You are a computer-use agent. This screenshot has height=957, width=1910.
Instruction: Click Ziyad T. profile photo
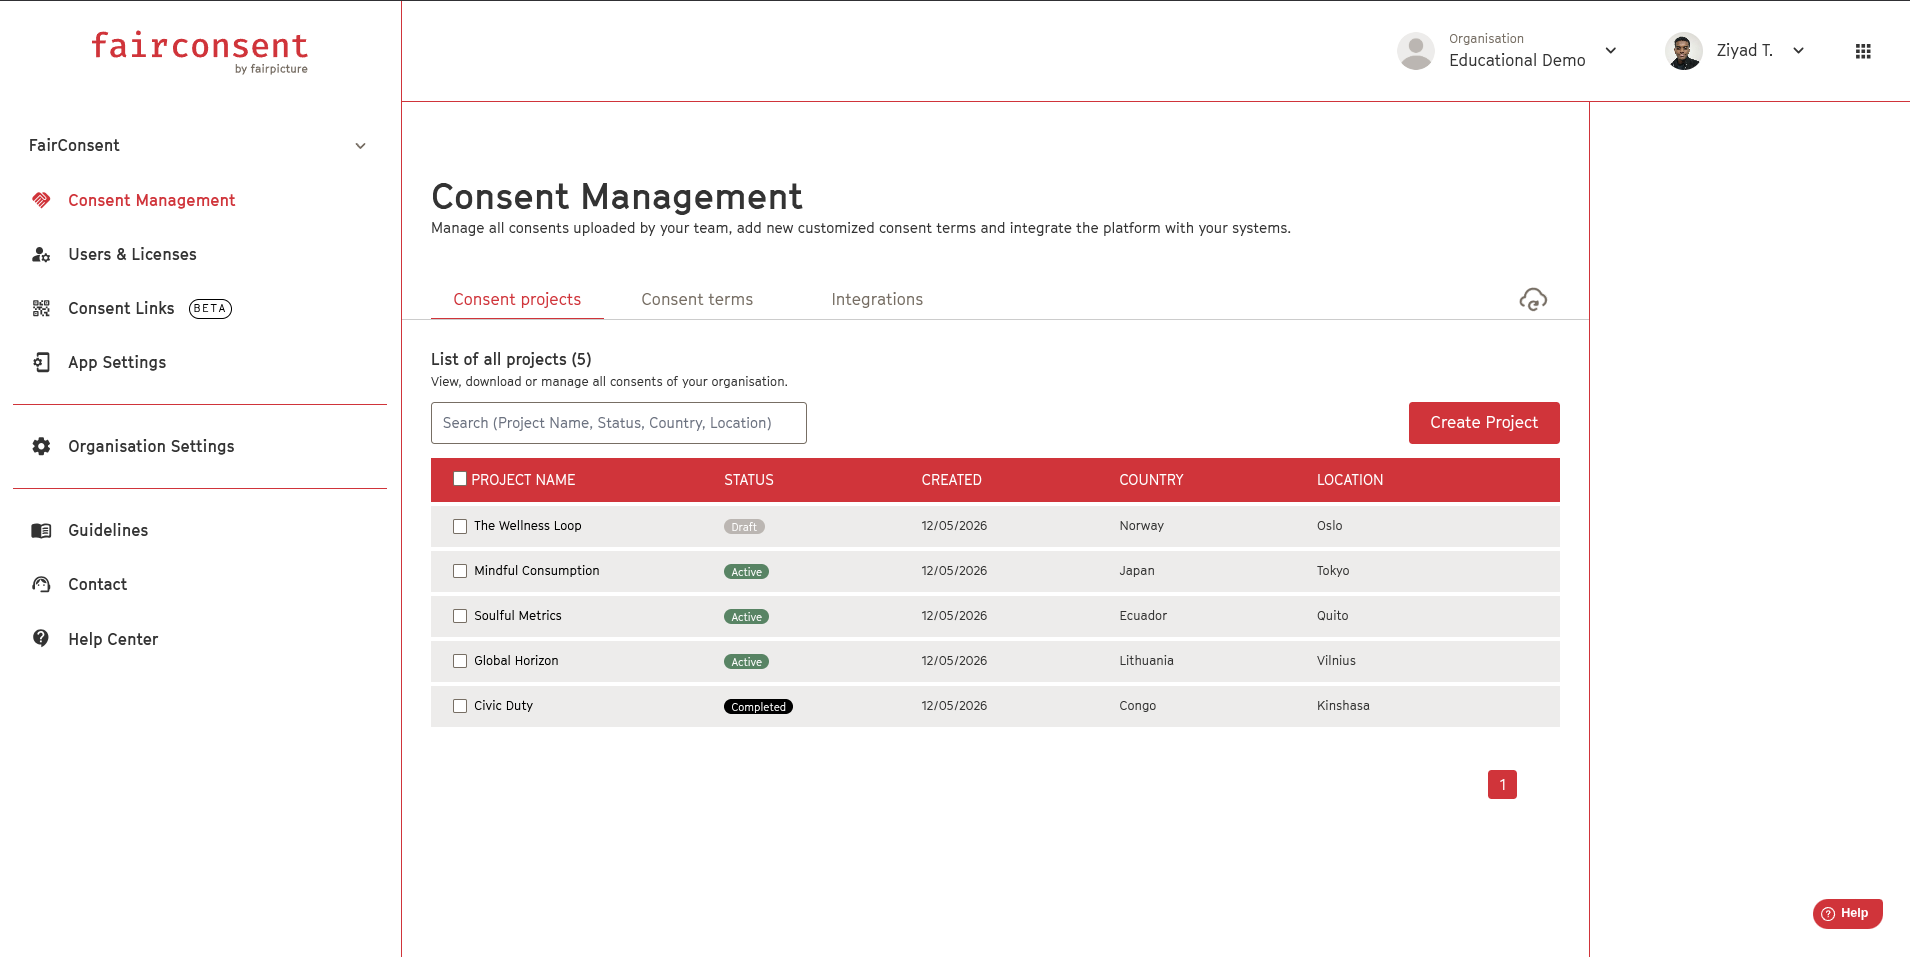point(1684,51)
